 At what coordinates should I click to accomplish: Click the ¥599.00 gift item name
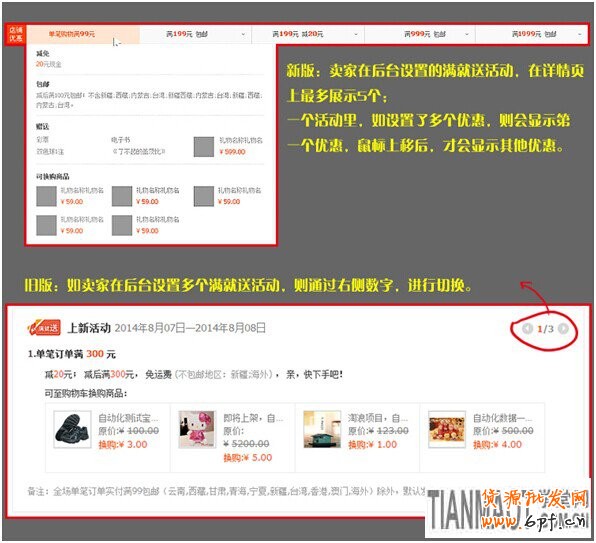241,140
